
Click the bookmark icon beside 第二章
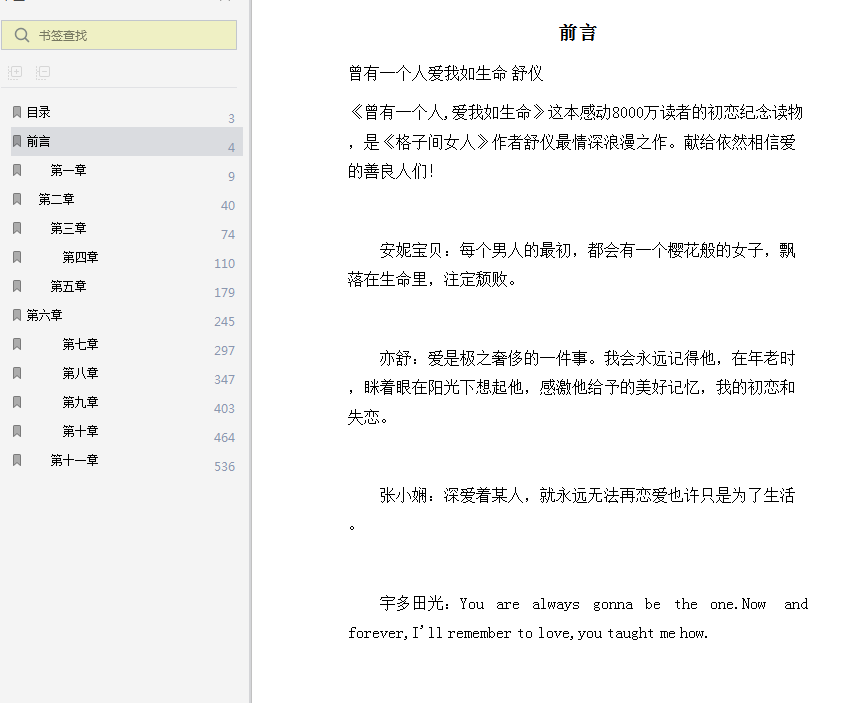[17, 199]
